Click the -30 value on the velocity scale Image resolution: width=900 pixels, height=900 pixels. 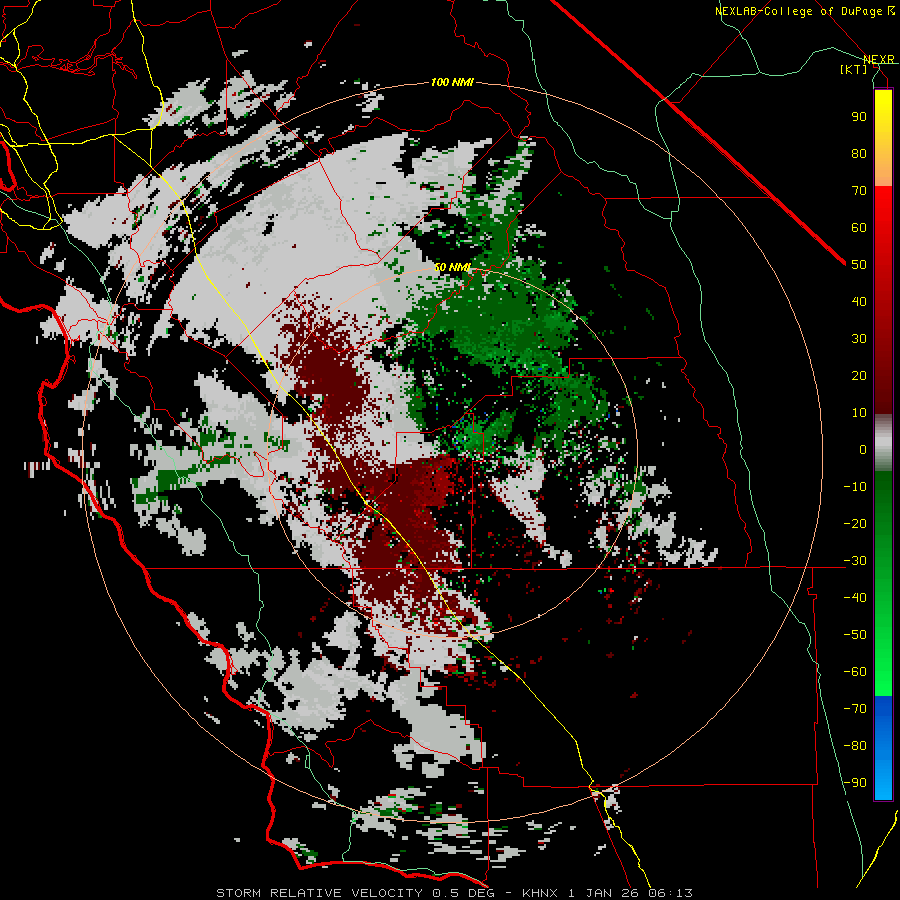click(855, 561)
